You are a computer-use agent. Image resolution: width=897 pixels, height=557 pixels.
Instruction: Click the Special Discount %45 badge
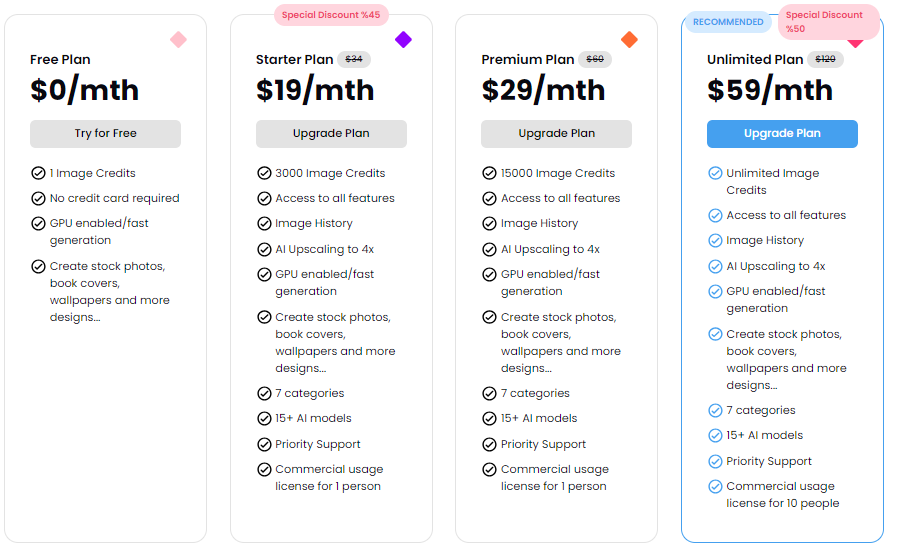[331, 15]
